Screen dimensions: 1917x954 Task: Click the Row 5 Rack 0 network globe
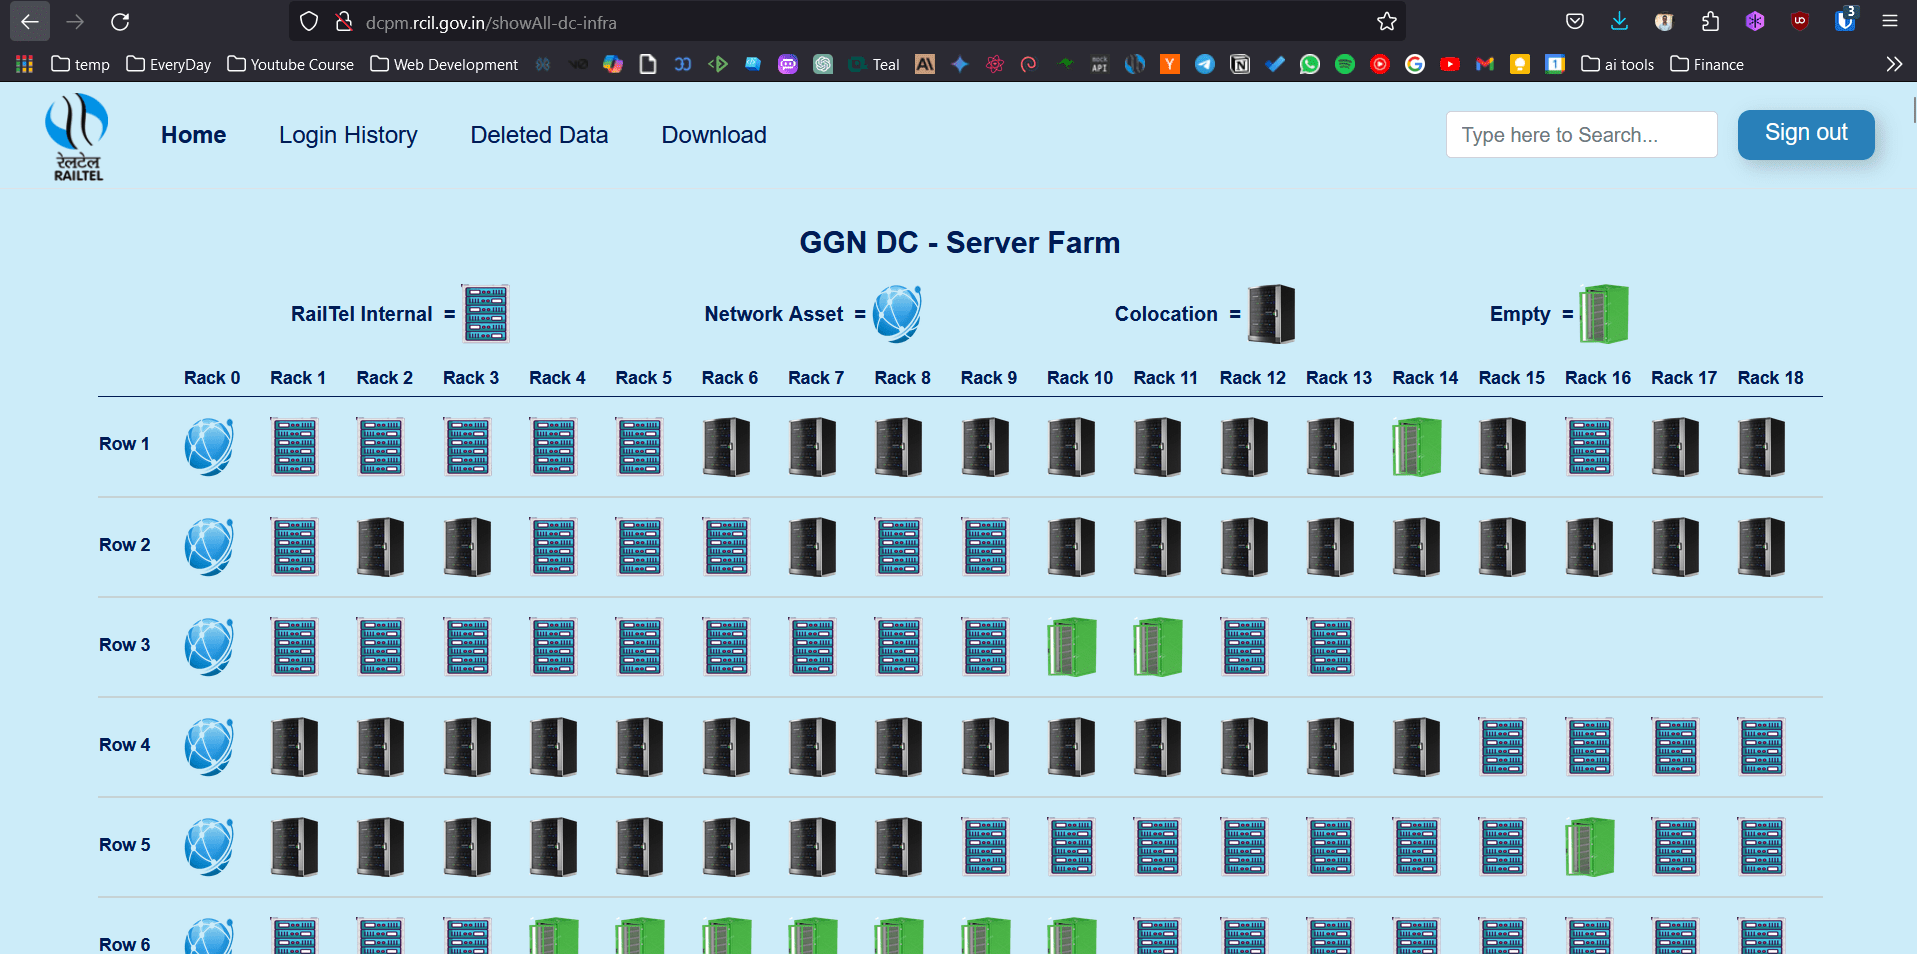click(x=209, y=846)
